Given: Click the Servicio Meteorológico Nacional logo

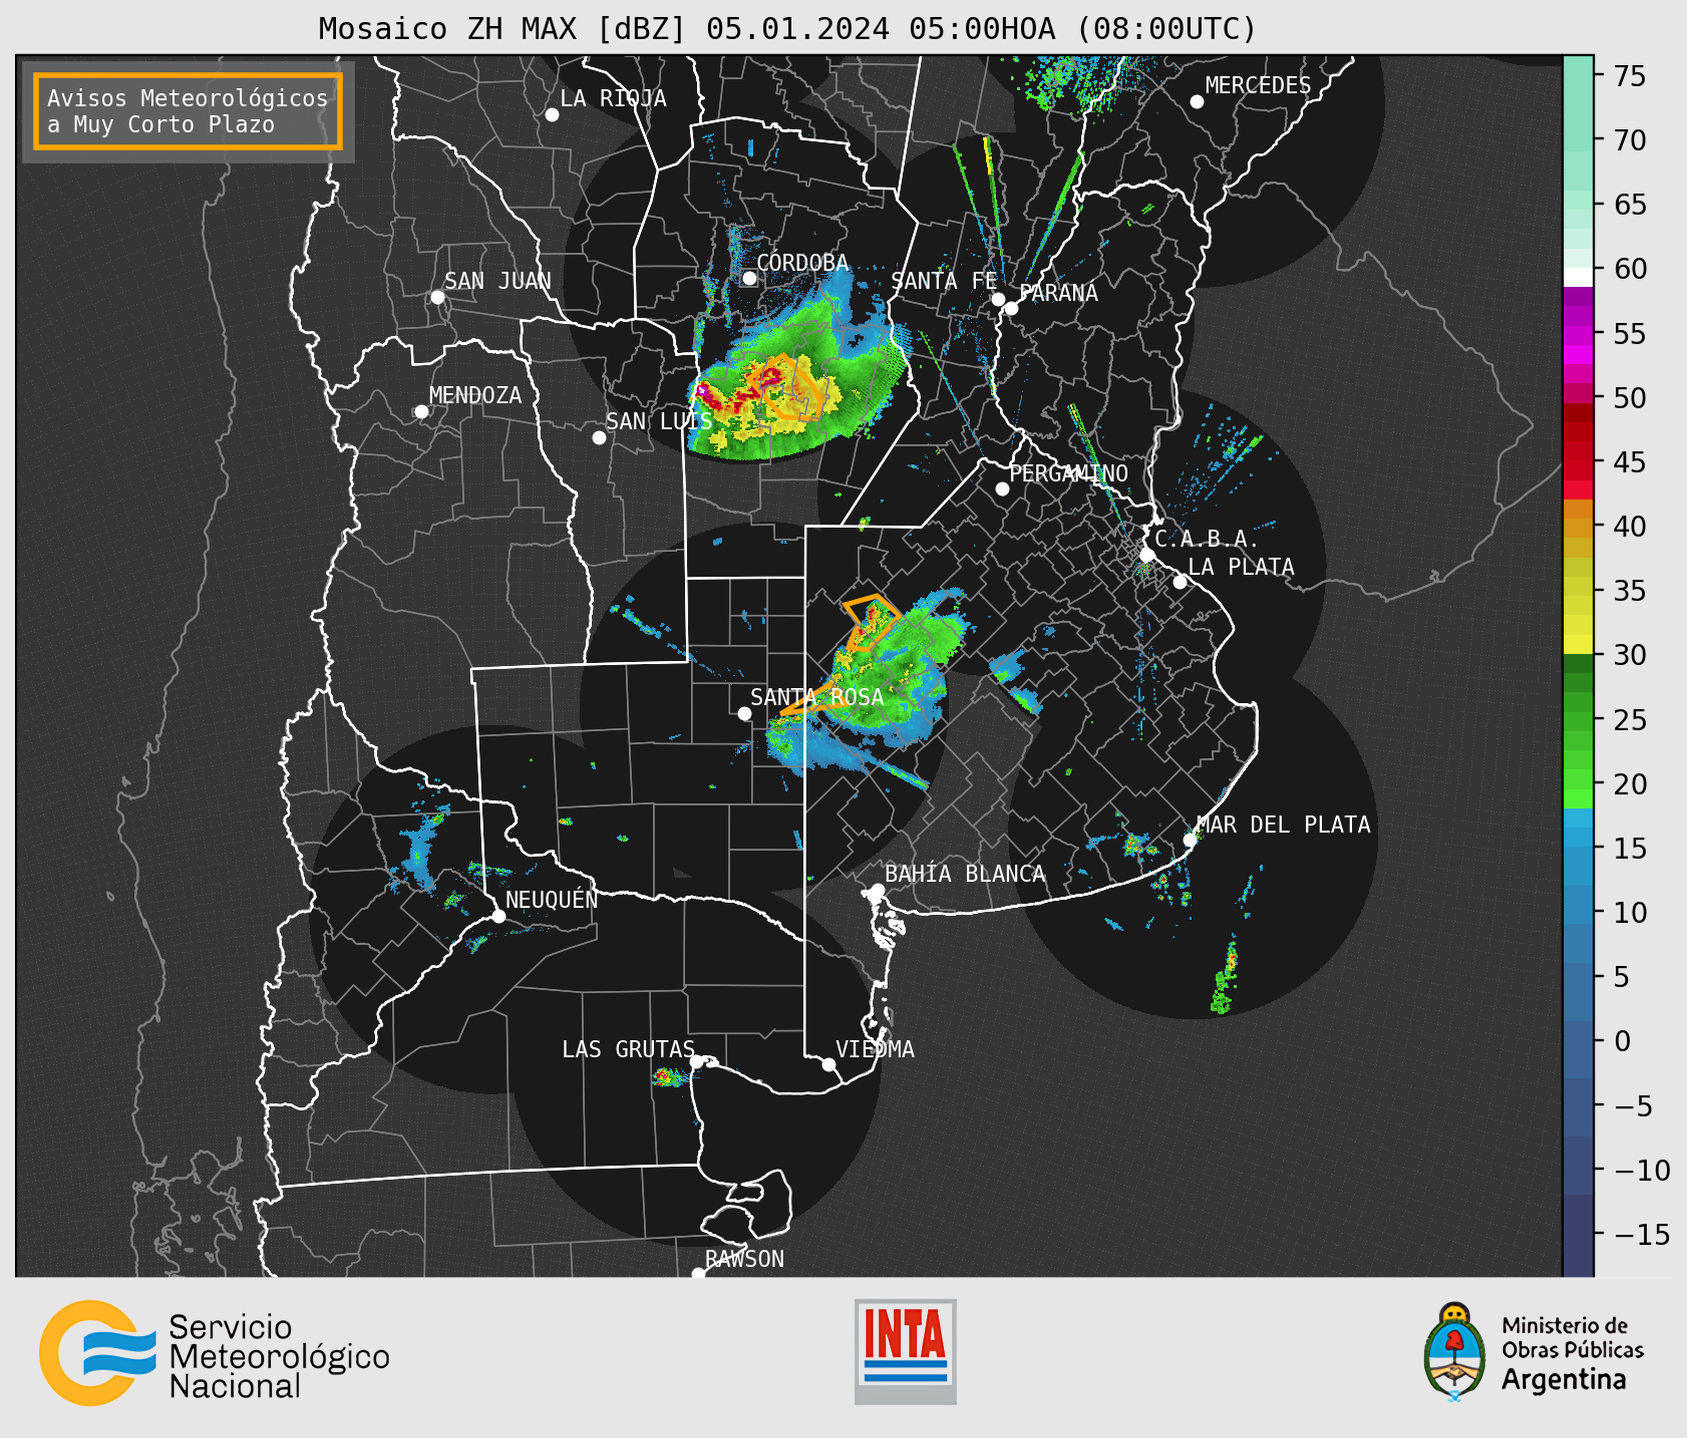Looking at the screenshot, I should click(x=214, y=1353).
